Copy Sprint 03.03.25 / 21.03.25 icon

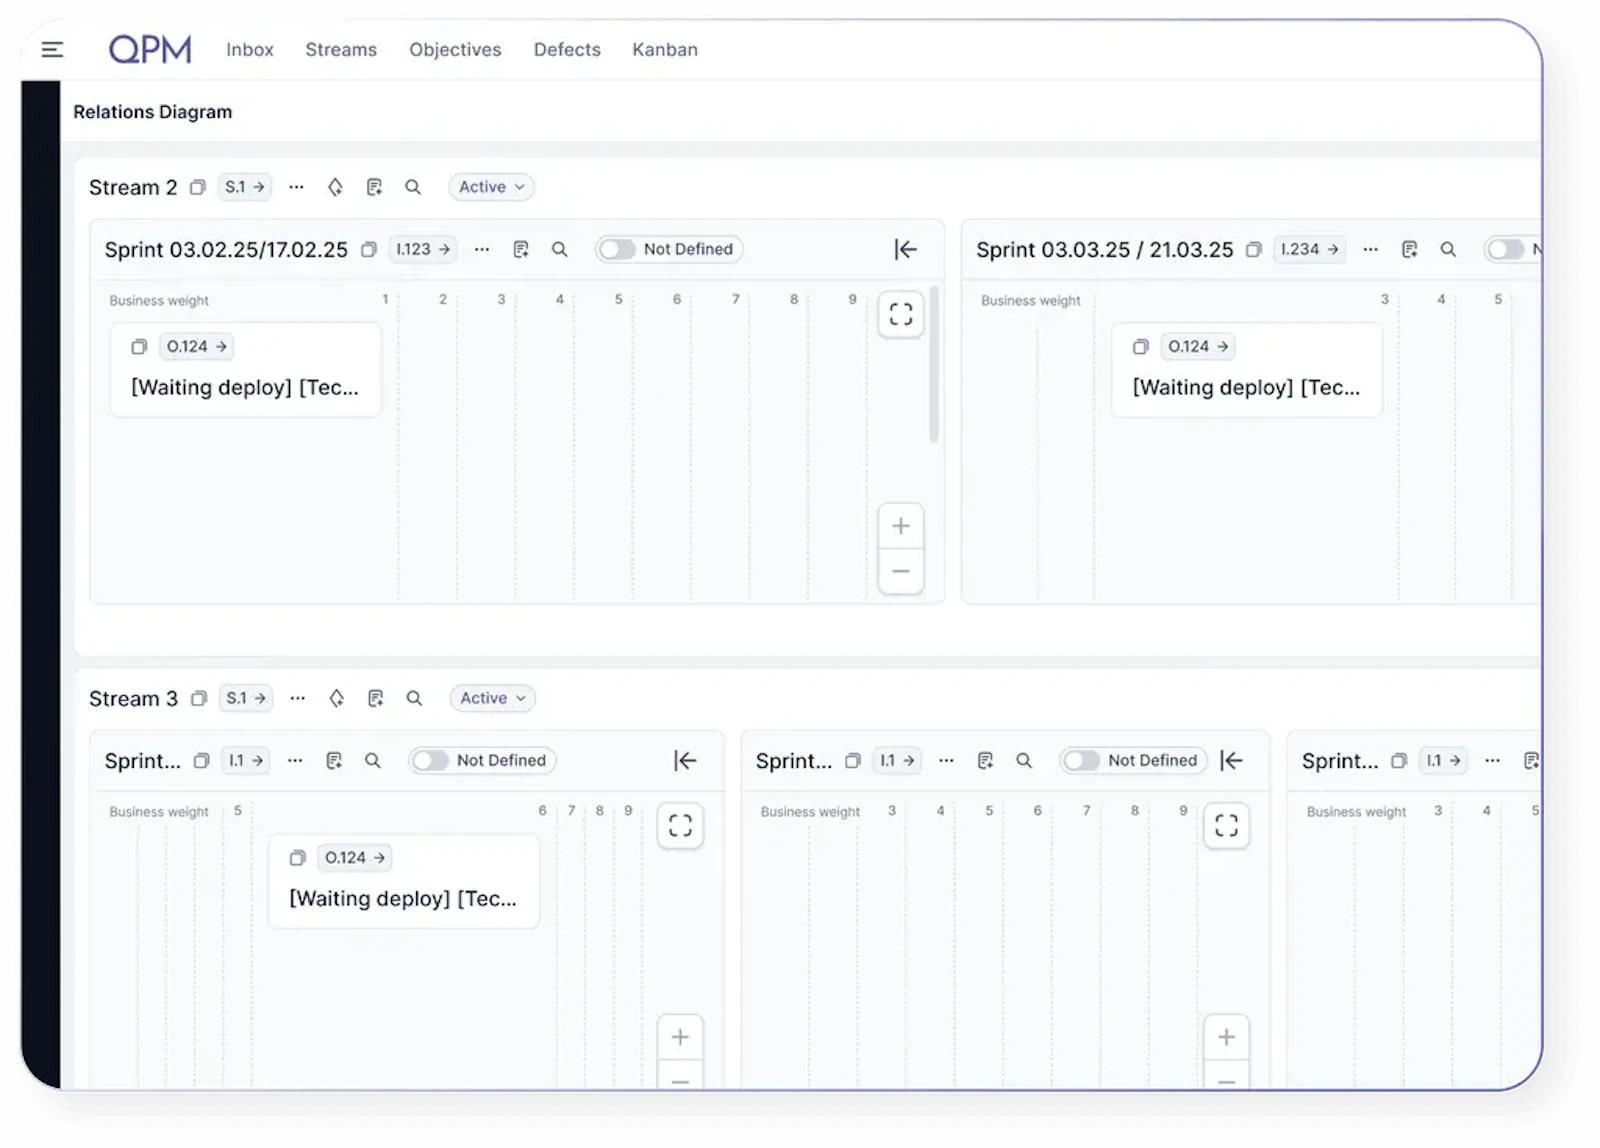pos(1253,249)
